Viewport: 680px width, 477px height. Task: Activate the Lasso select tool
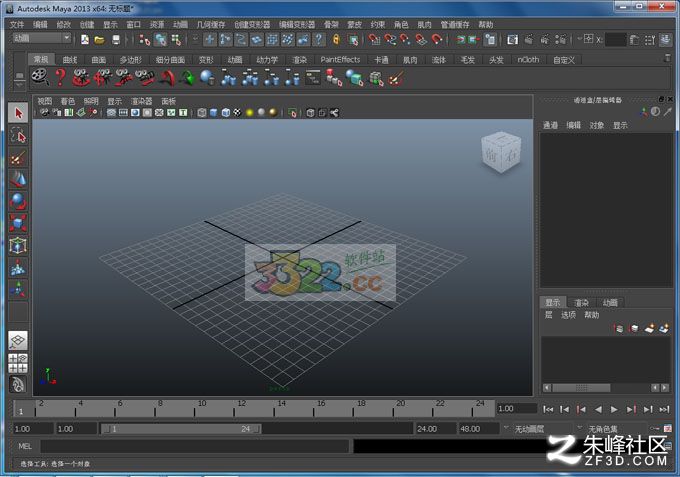click(x=18, y=135)
